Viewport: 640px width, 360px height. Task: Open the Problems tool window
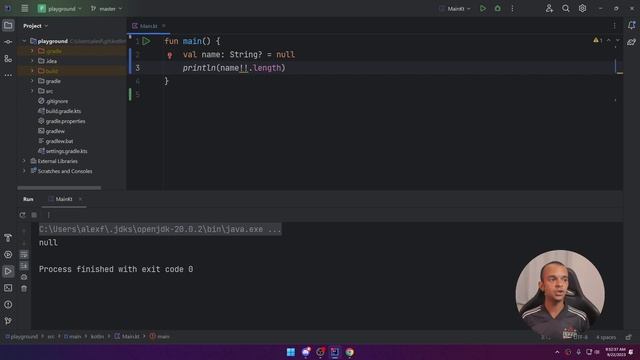pyautogui.click(x=8, y=304)
